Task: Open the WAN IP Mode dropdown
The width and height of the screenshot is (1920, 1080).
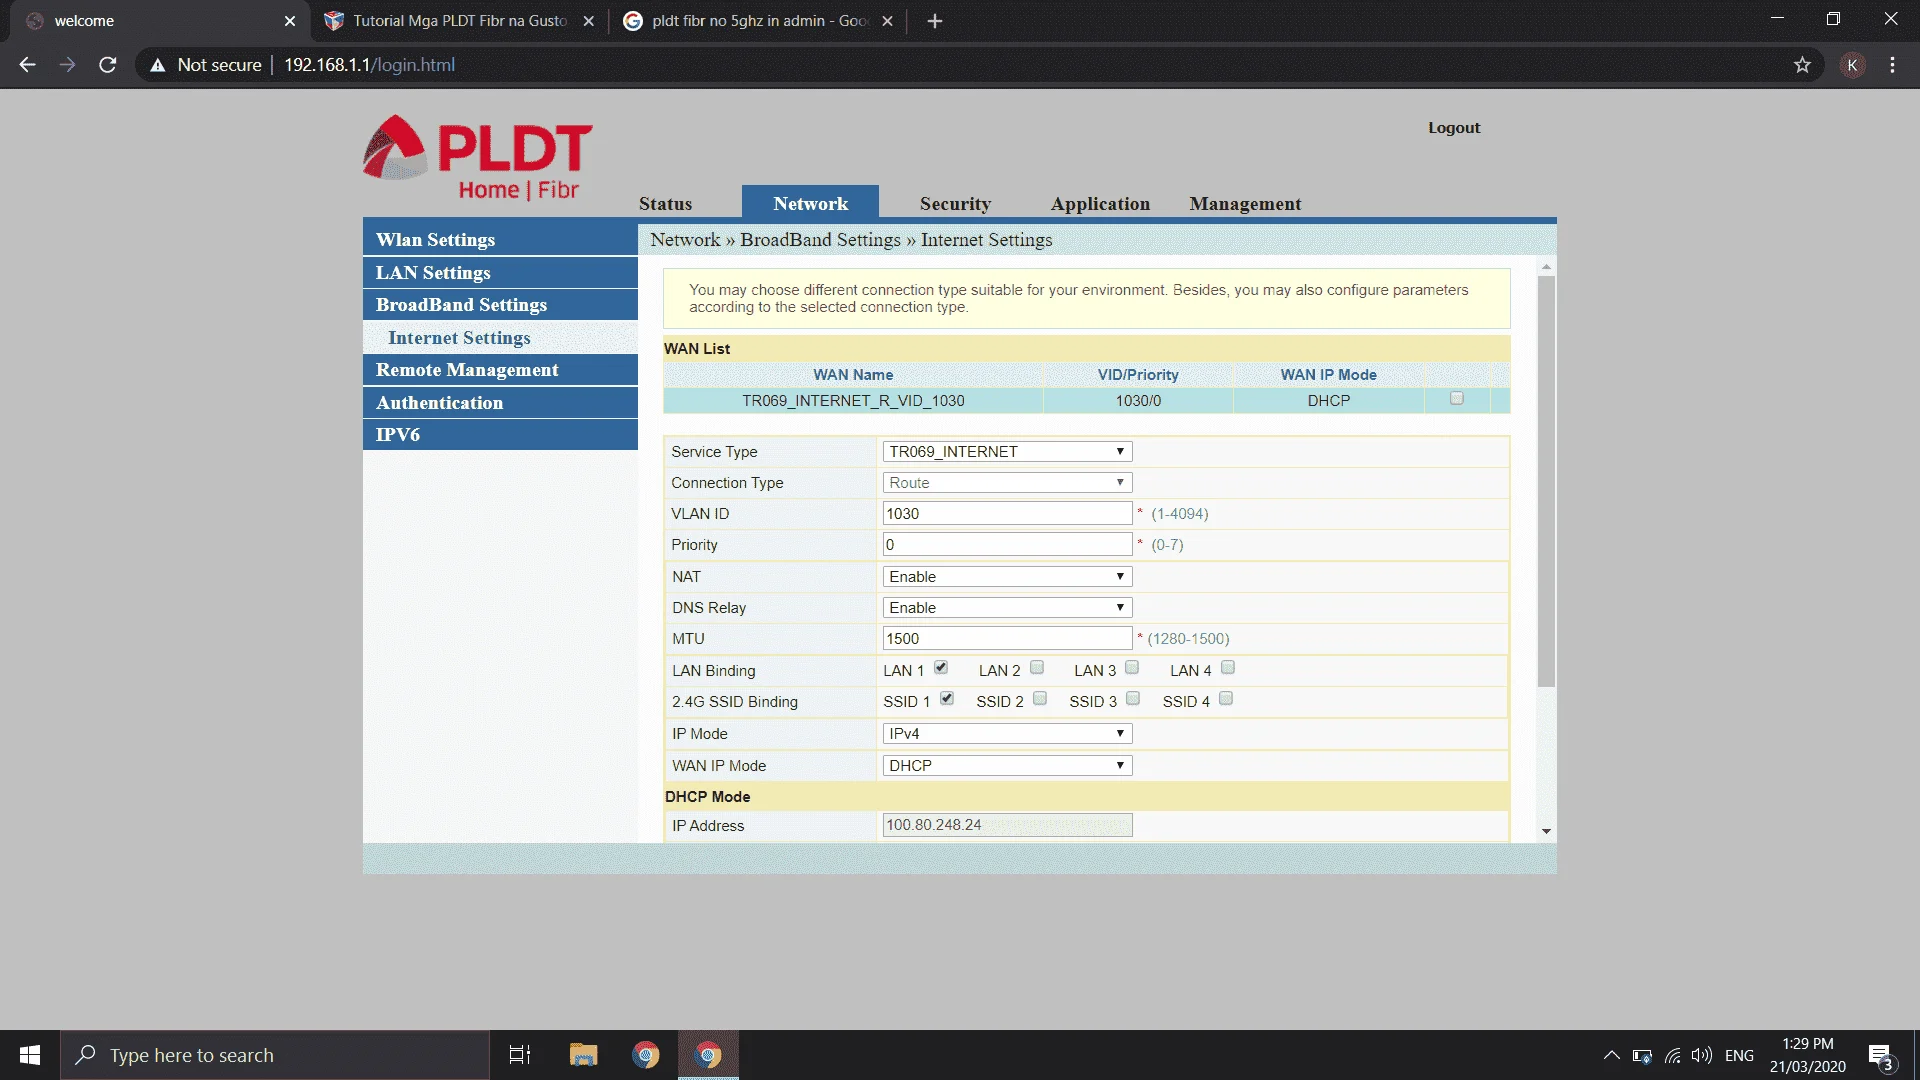Action: (x=1007, y=766)
